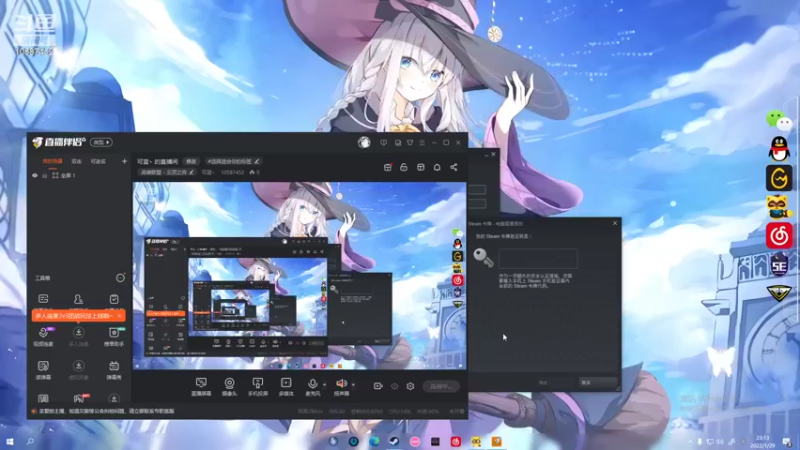Add multimedia source
The height and width of the screenshot is (450, 800).
tap(286, 387)
